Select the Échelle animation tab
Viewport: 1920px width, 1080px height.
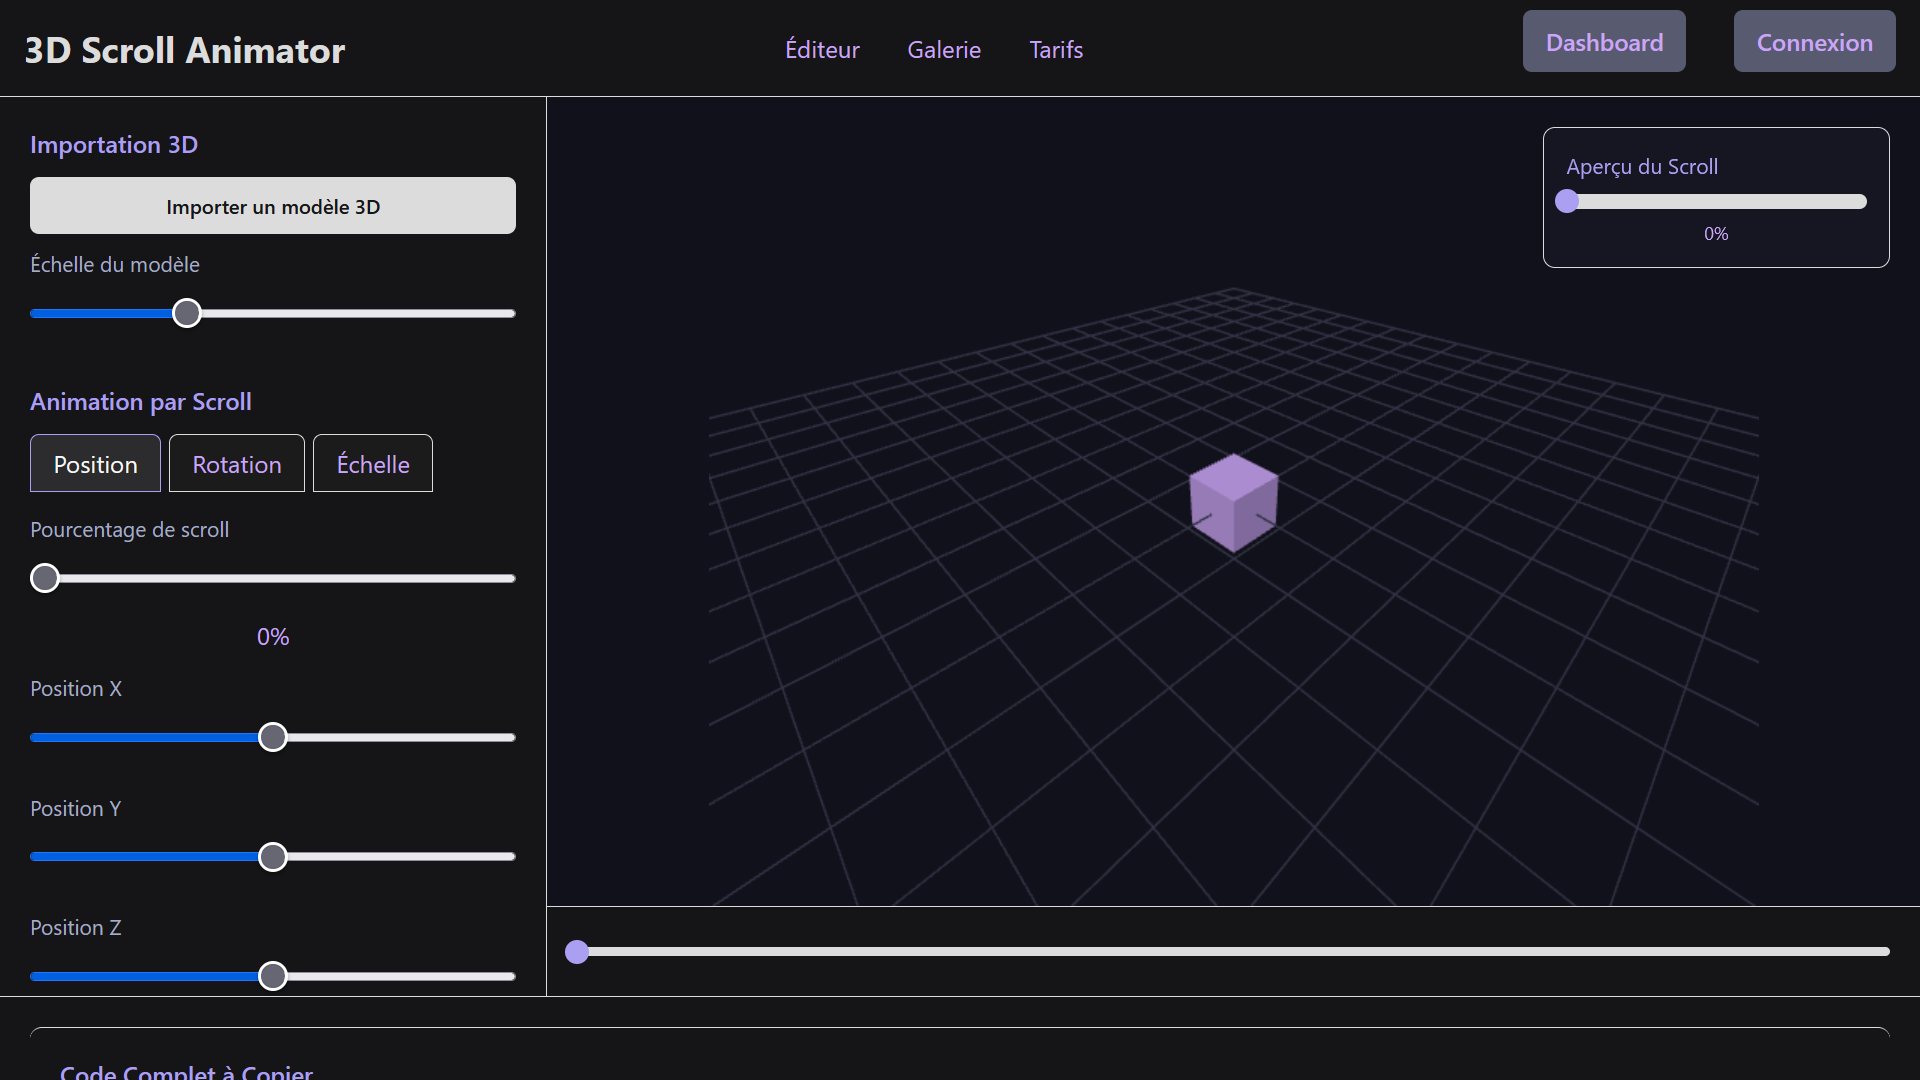tap(372, 463)
